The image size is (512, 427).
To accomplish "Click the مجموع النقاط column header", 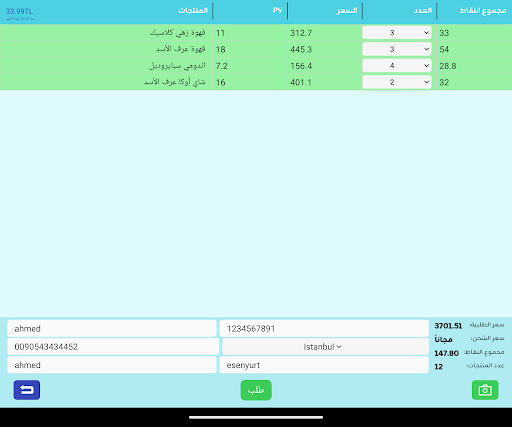I will tap(483, 11).
